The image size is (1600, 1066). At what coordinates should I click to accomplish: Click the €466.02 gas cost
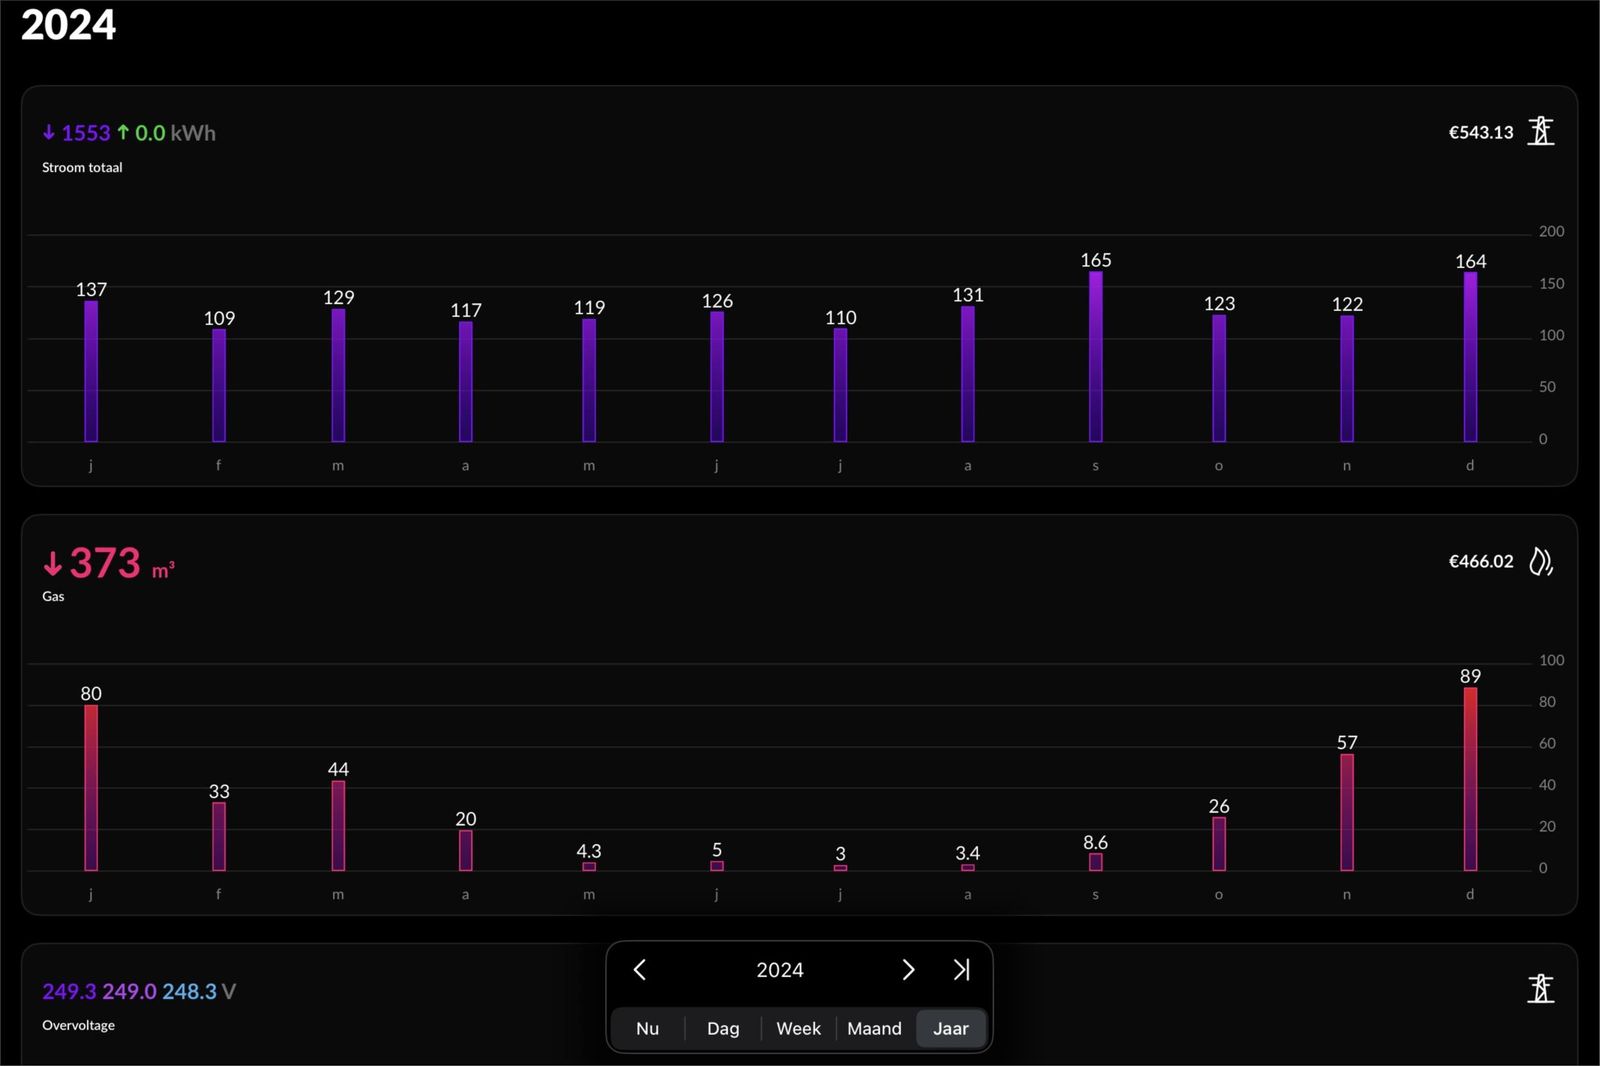pyautogui.click(x=1481, y=562)
